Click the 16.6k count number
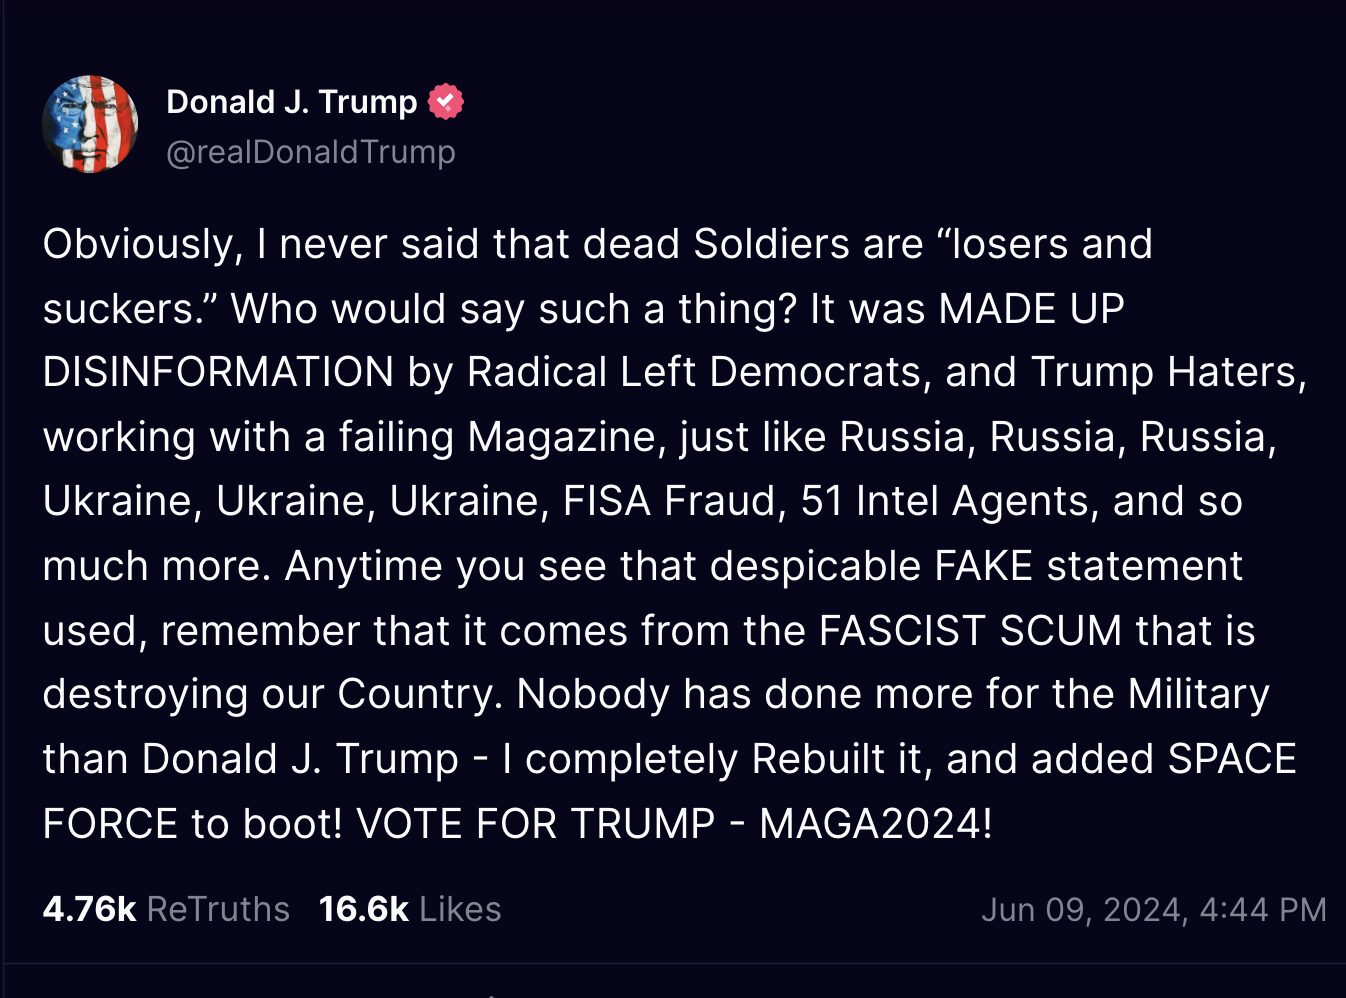The width and height of the screenshot is (1346, 998). [x=364, y=909]
